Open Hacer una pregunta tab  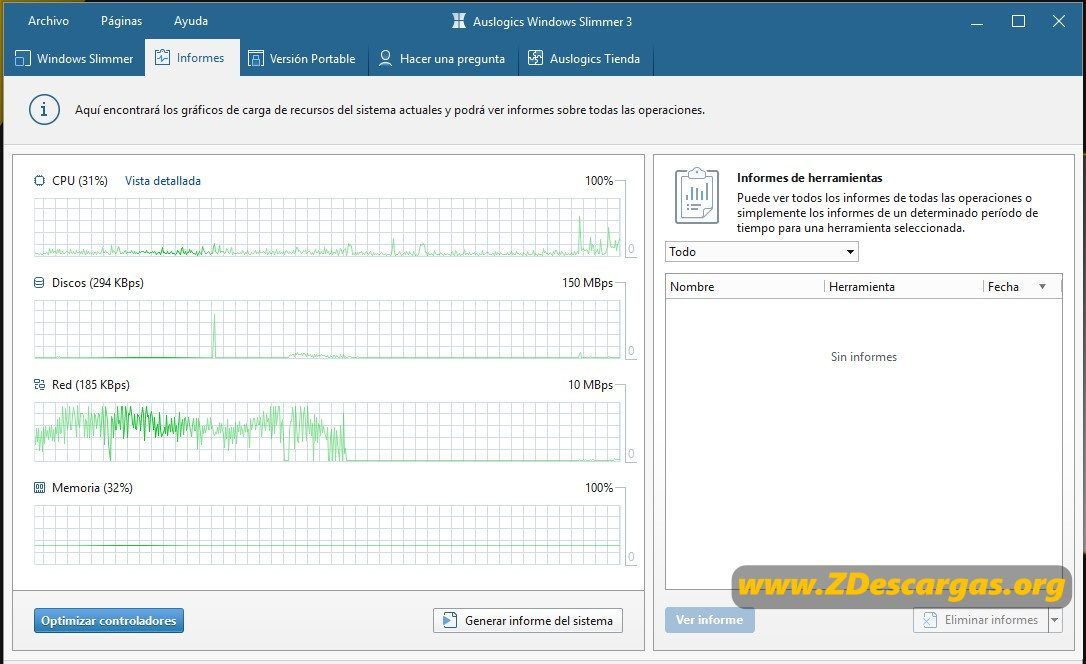[x=442, y=58]
